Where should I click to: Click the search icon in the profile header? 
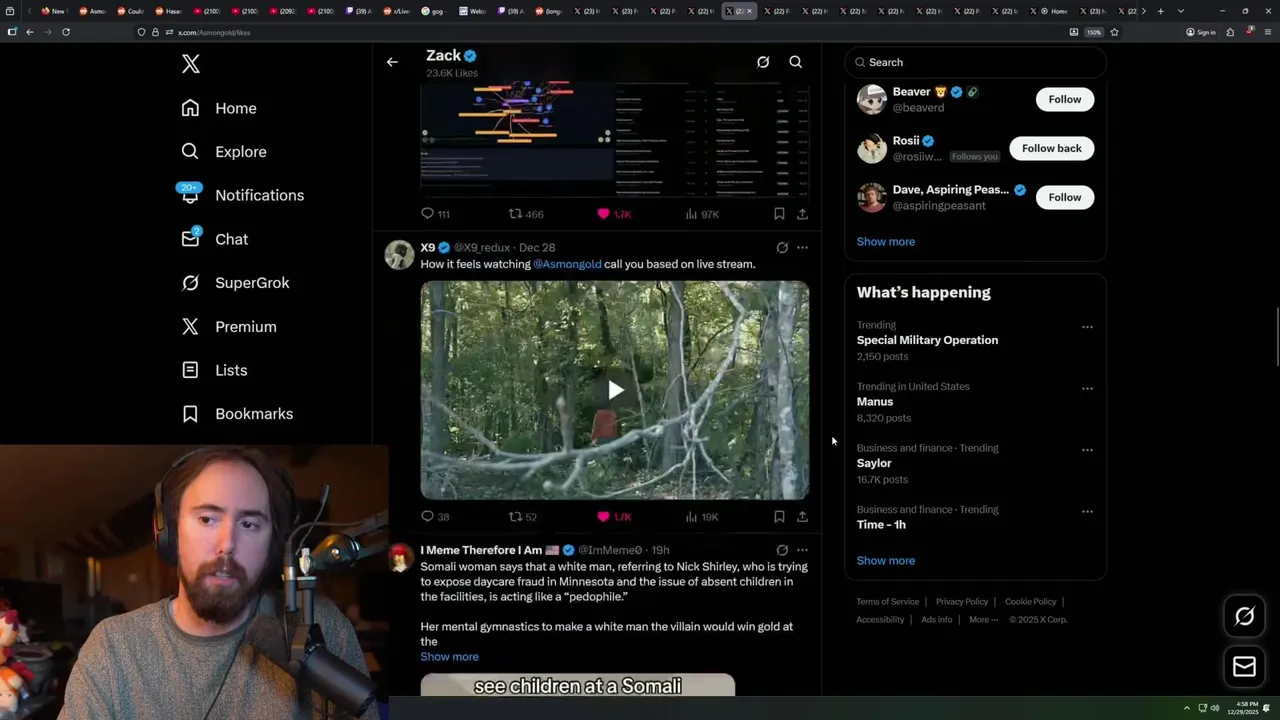(796, 62)
